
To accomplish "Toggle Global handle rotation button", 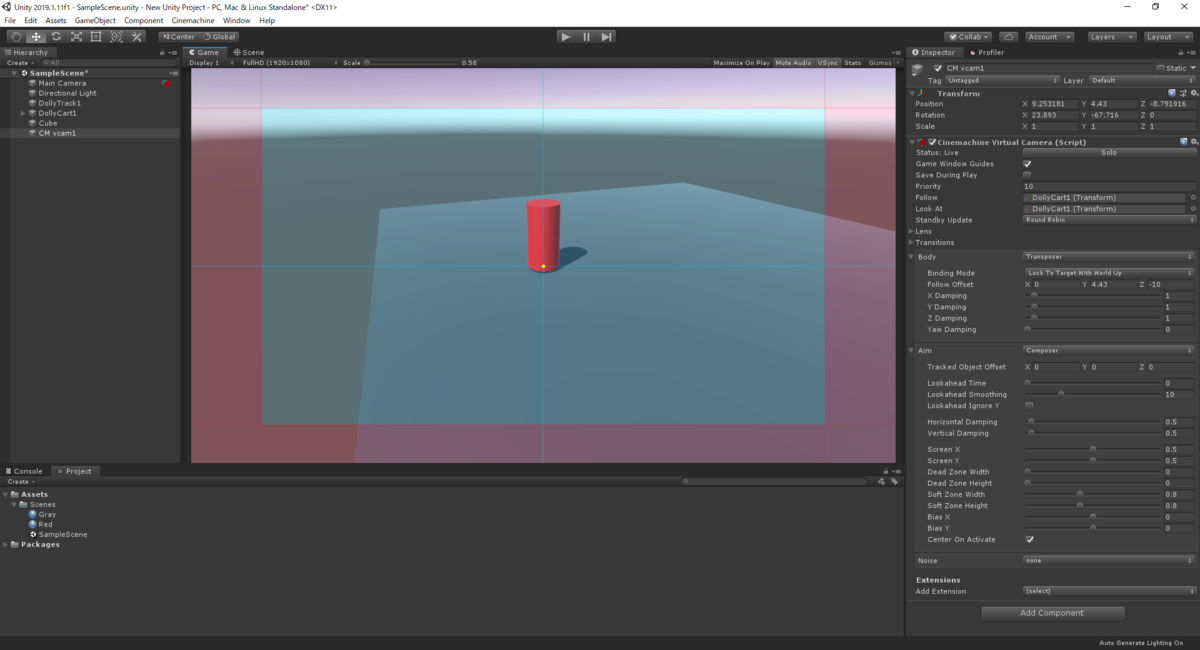I will click(x=218, y=37).
